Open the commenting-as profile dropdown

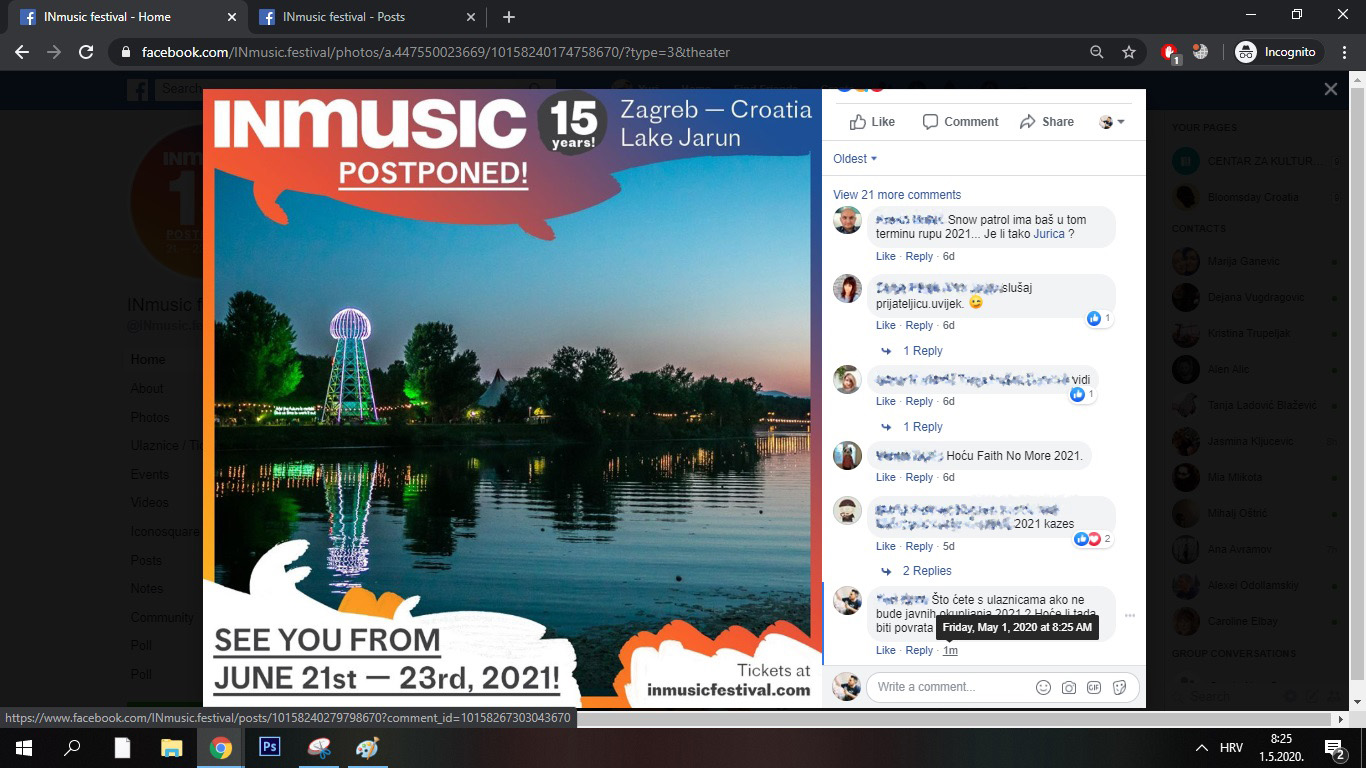point(1112,122)
